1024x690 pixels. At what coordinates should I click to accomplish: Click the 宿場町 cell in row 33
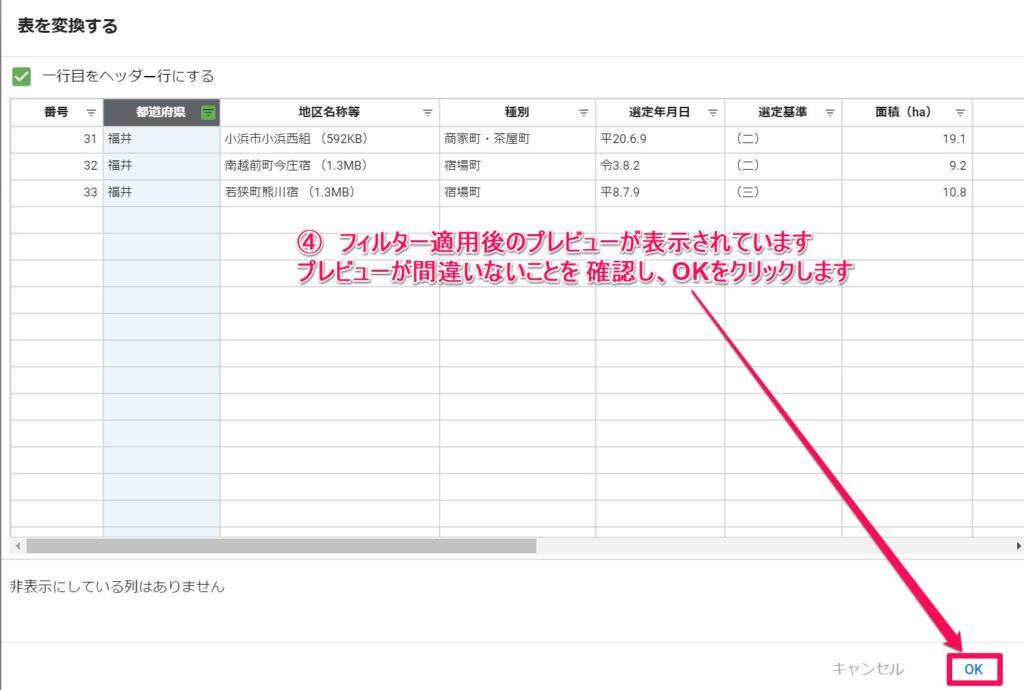coord(517,193)
